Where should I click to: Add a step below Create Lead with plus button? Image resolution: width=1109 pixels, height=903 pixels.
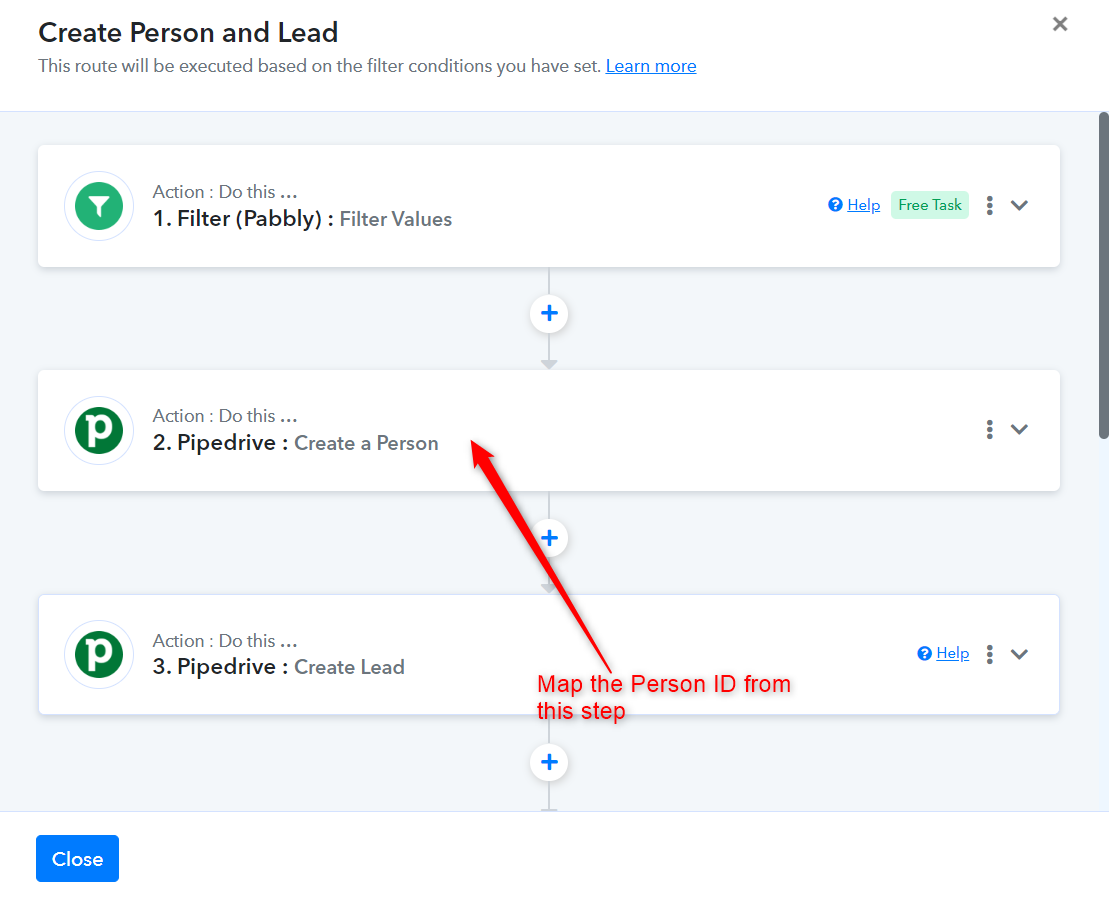(x=549, y=762)
